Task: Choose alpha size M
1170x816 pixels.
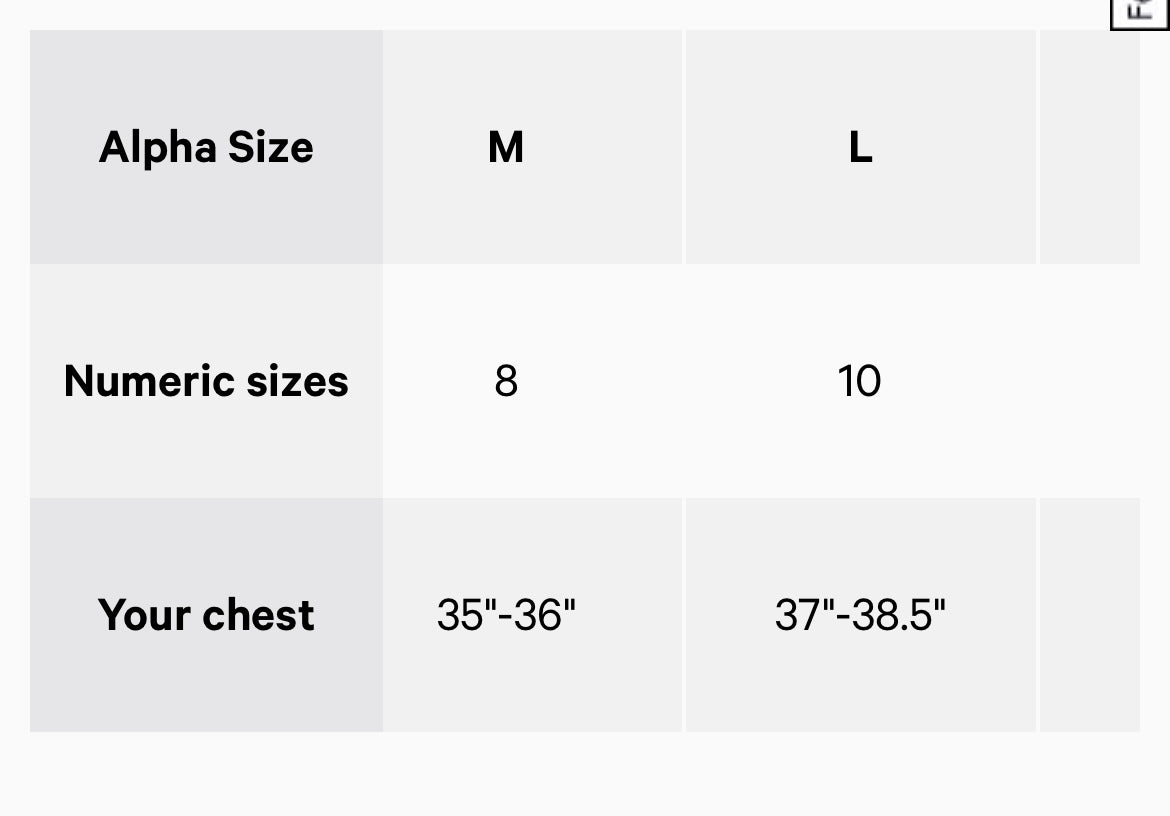Action: pos(506,147)
